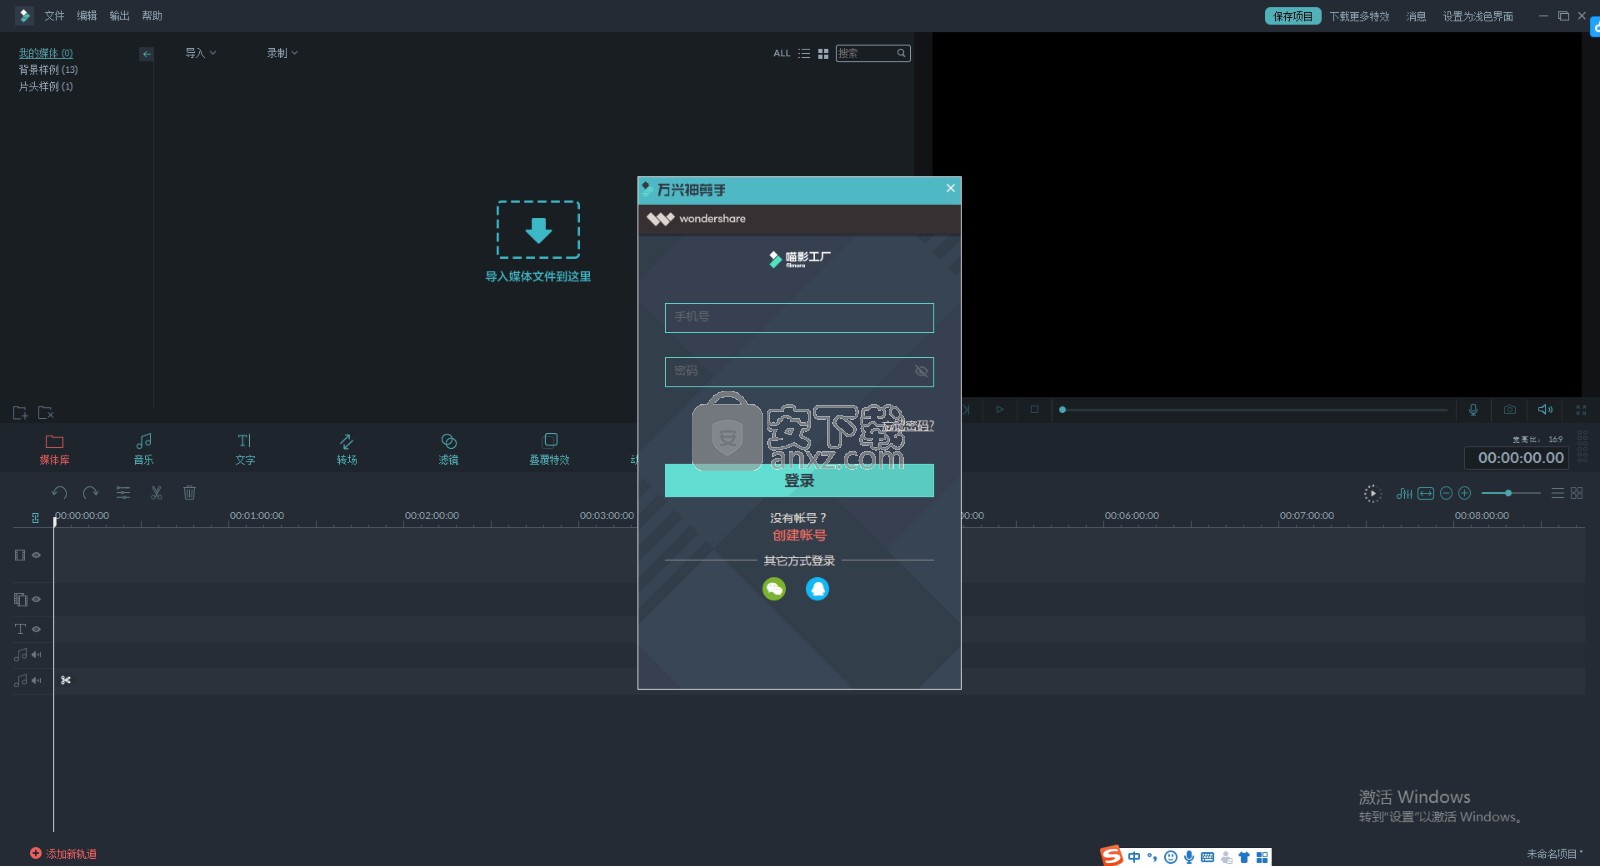
Task: Click the import media download arrow
Action: 539,230
